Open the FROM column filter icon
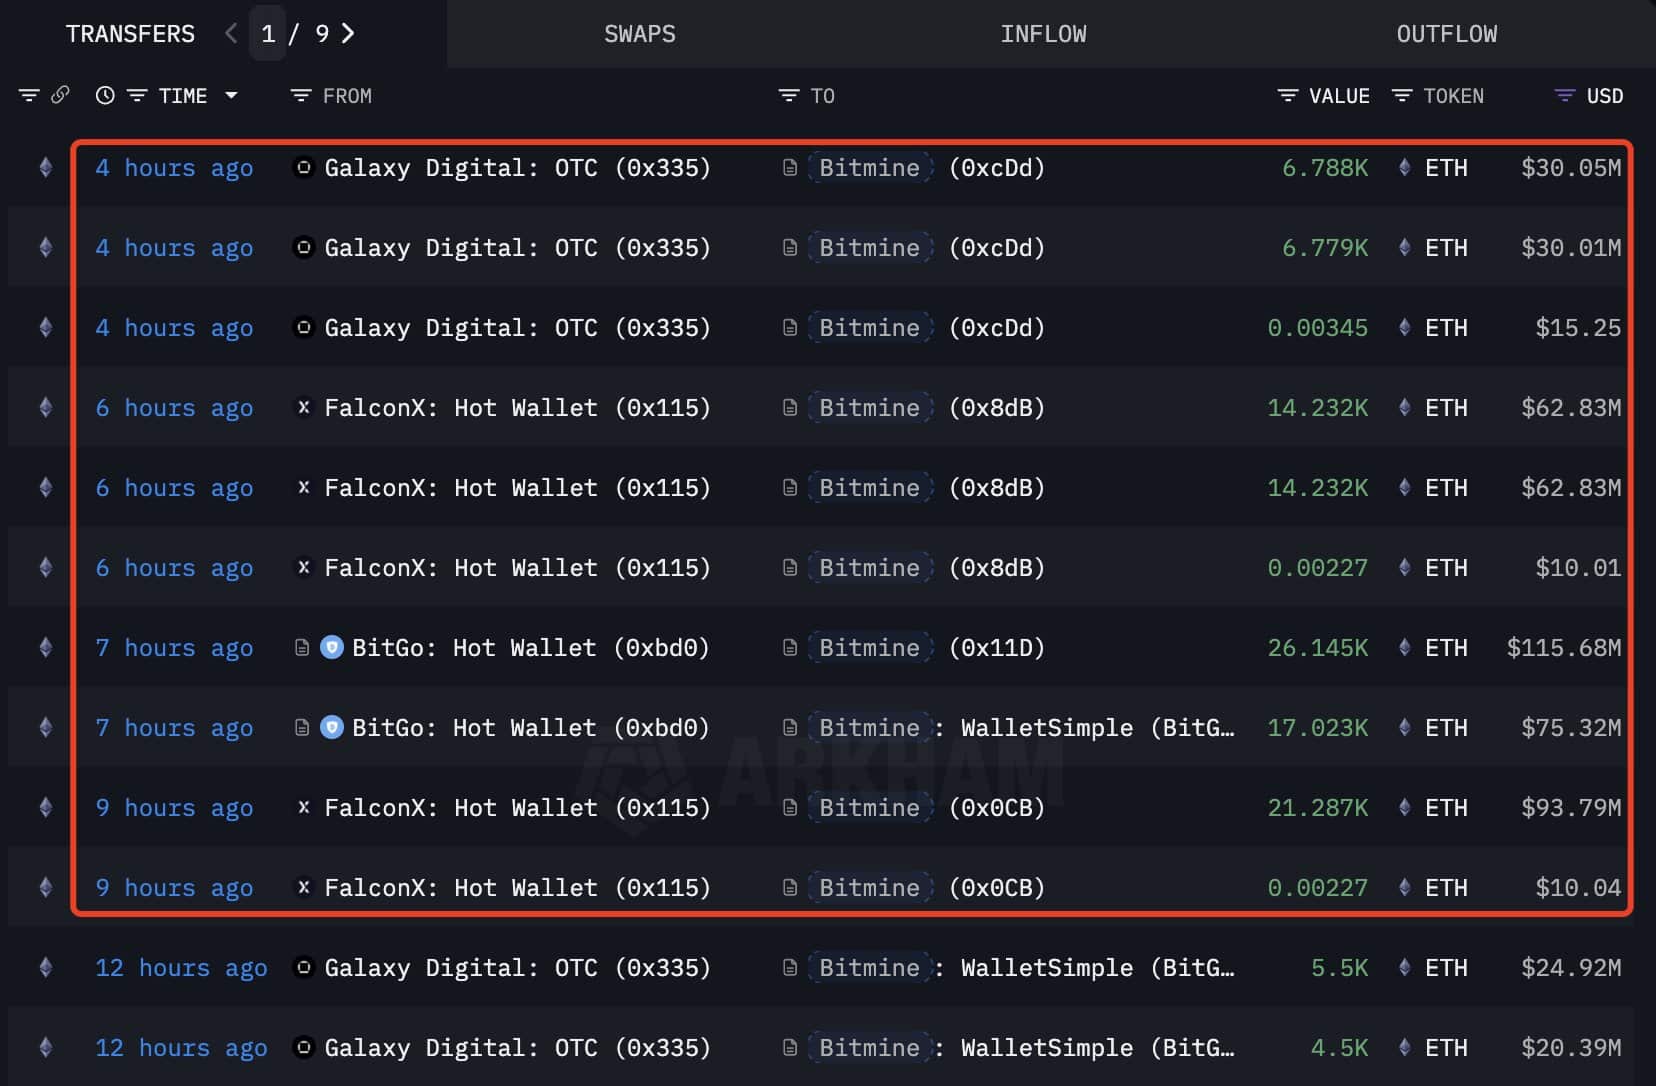 [x=300, y=95]
